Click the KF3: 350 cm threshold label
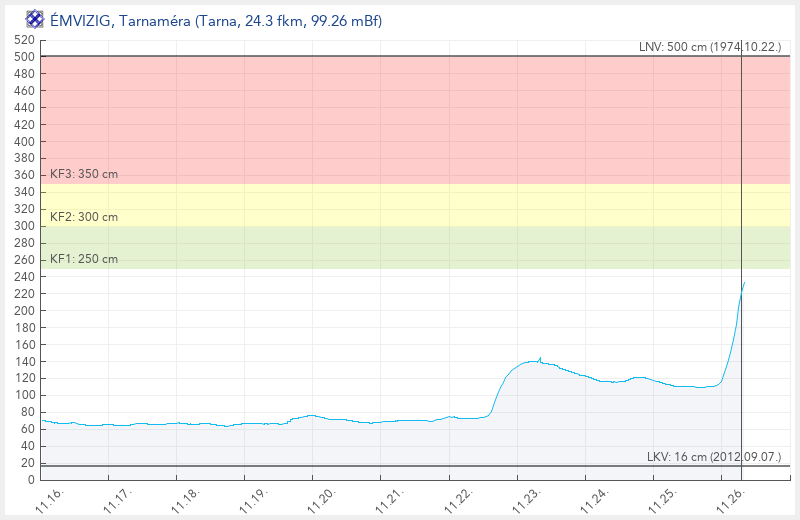This screenshot has height=520, width=800. click(x=84, y=174)
